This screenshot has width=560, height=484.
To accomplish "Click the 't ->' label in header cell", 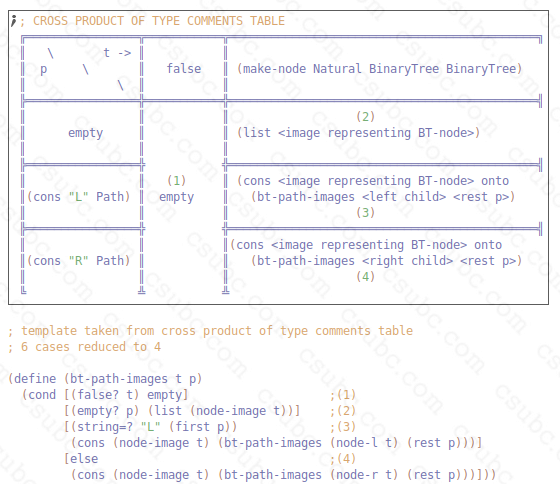I will 117,53.
